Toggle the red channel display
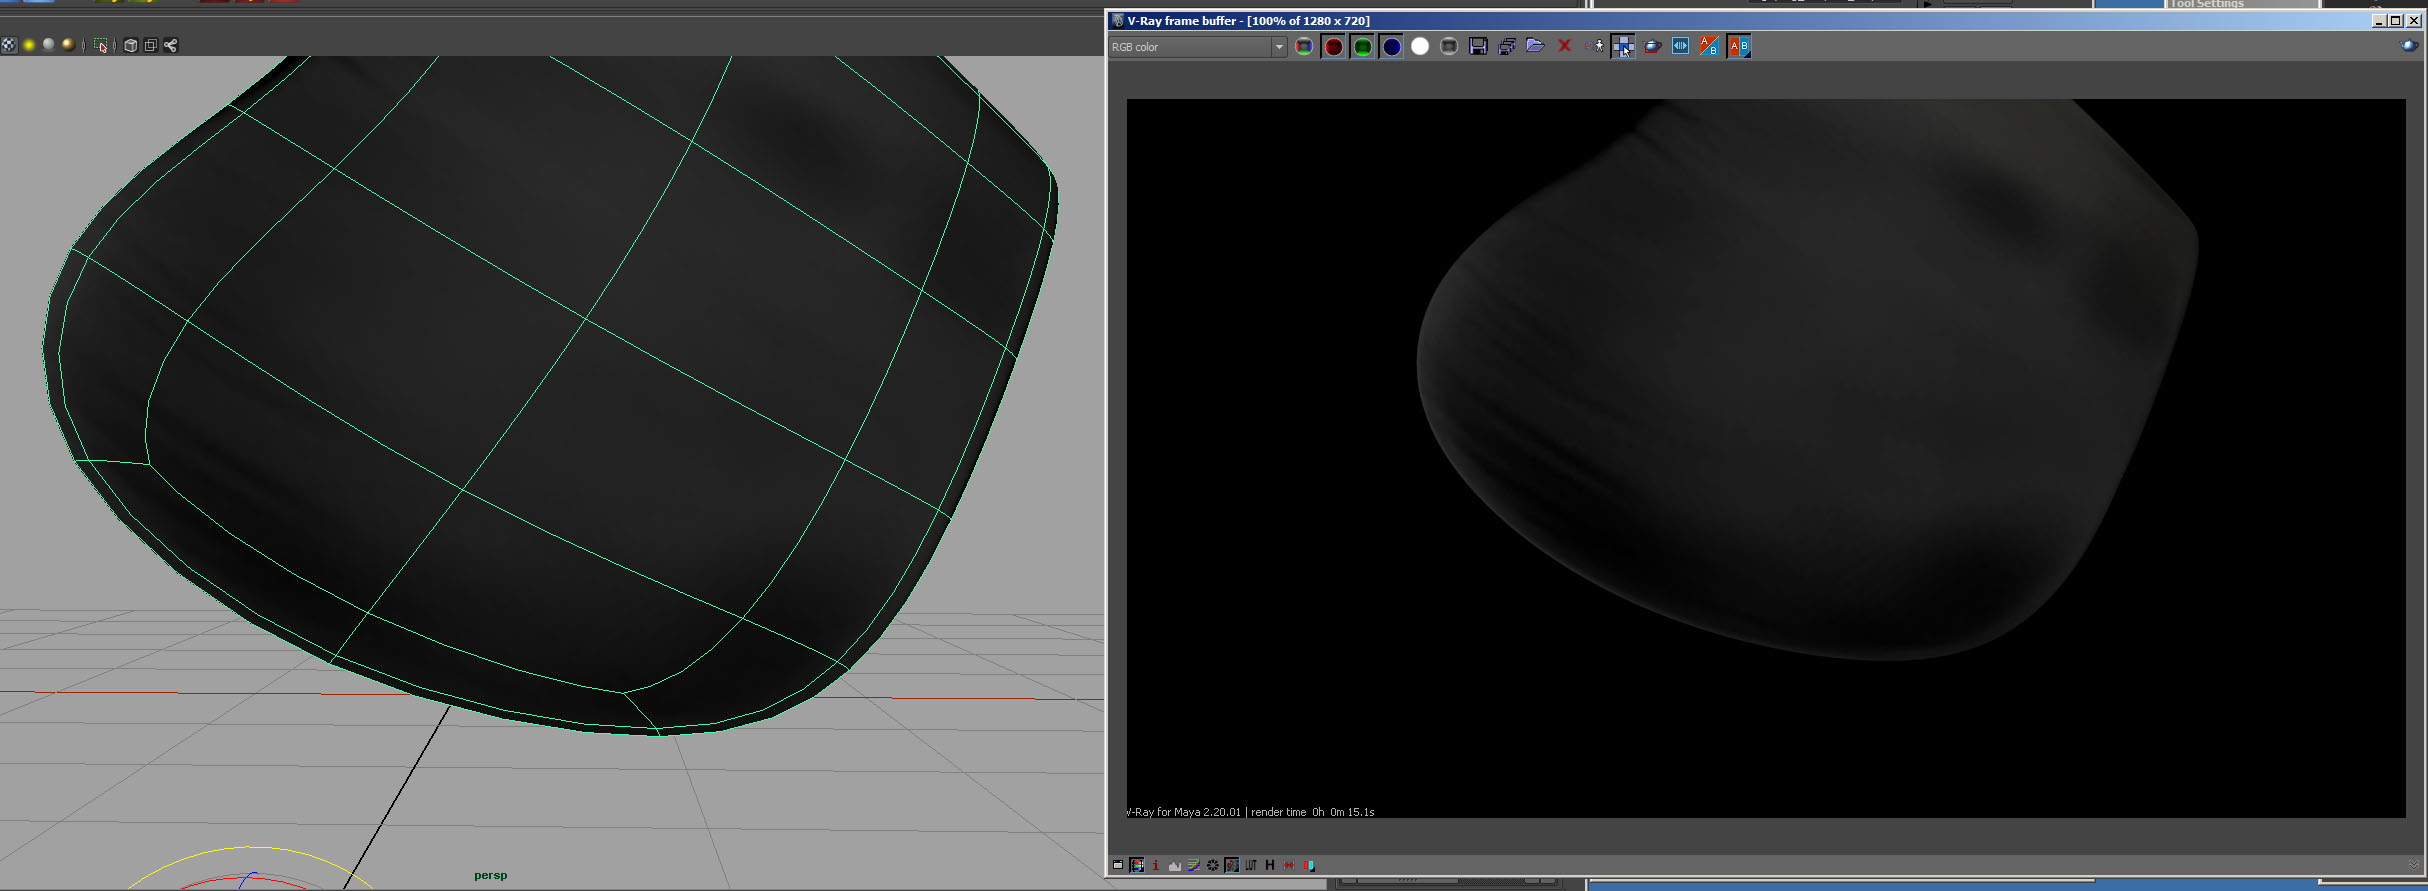The image size is (2428, 891). pyautogui.click(x=1333, y=46)
